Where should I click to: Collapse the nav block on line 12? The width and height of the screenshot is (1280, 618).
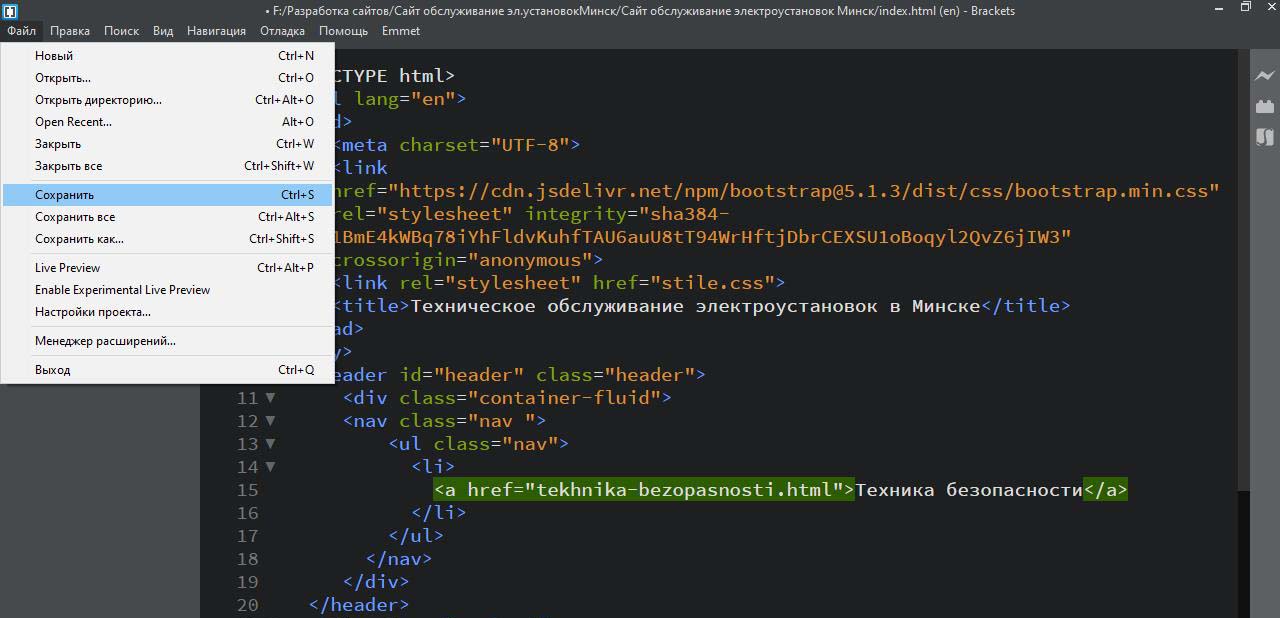pos(270,421)
